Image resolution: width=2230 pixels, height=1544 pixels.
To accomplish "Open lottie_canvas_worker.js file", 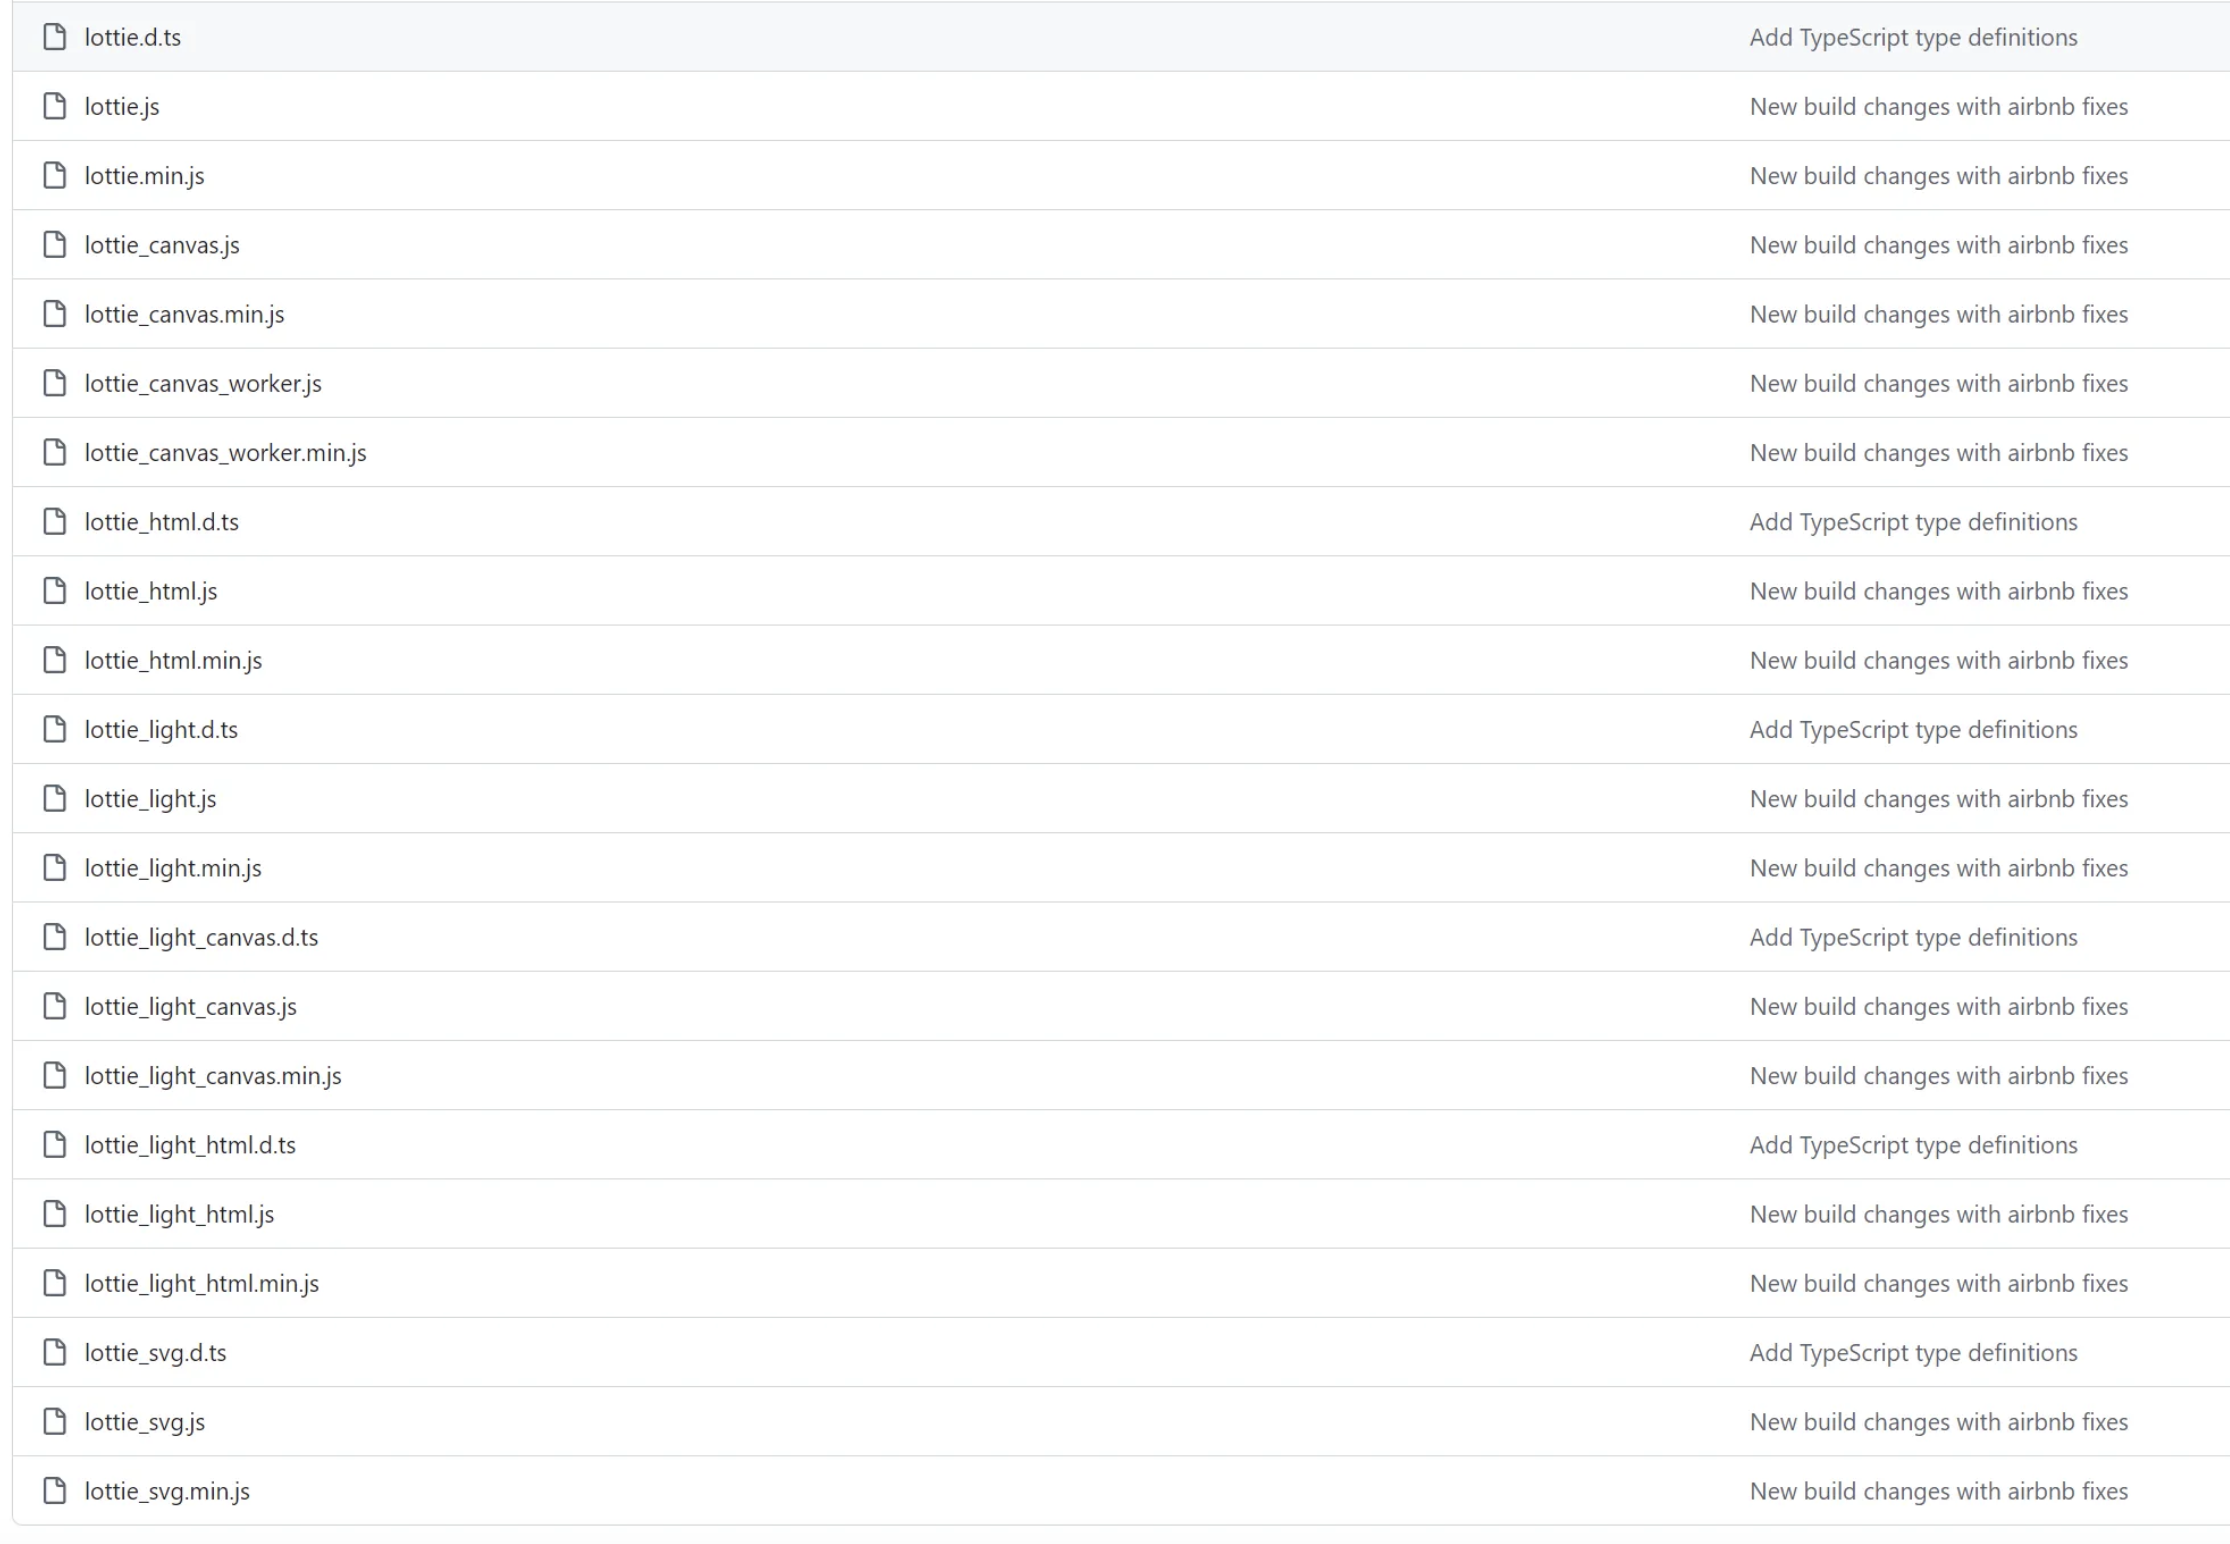I will (203, 383).
